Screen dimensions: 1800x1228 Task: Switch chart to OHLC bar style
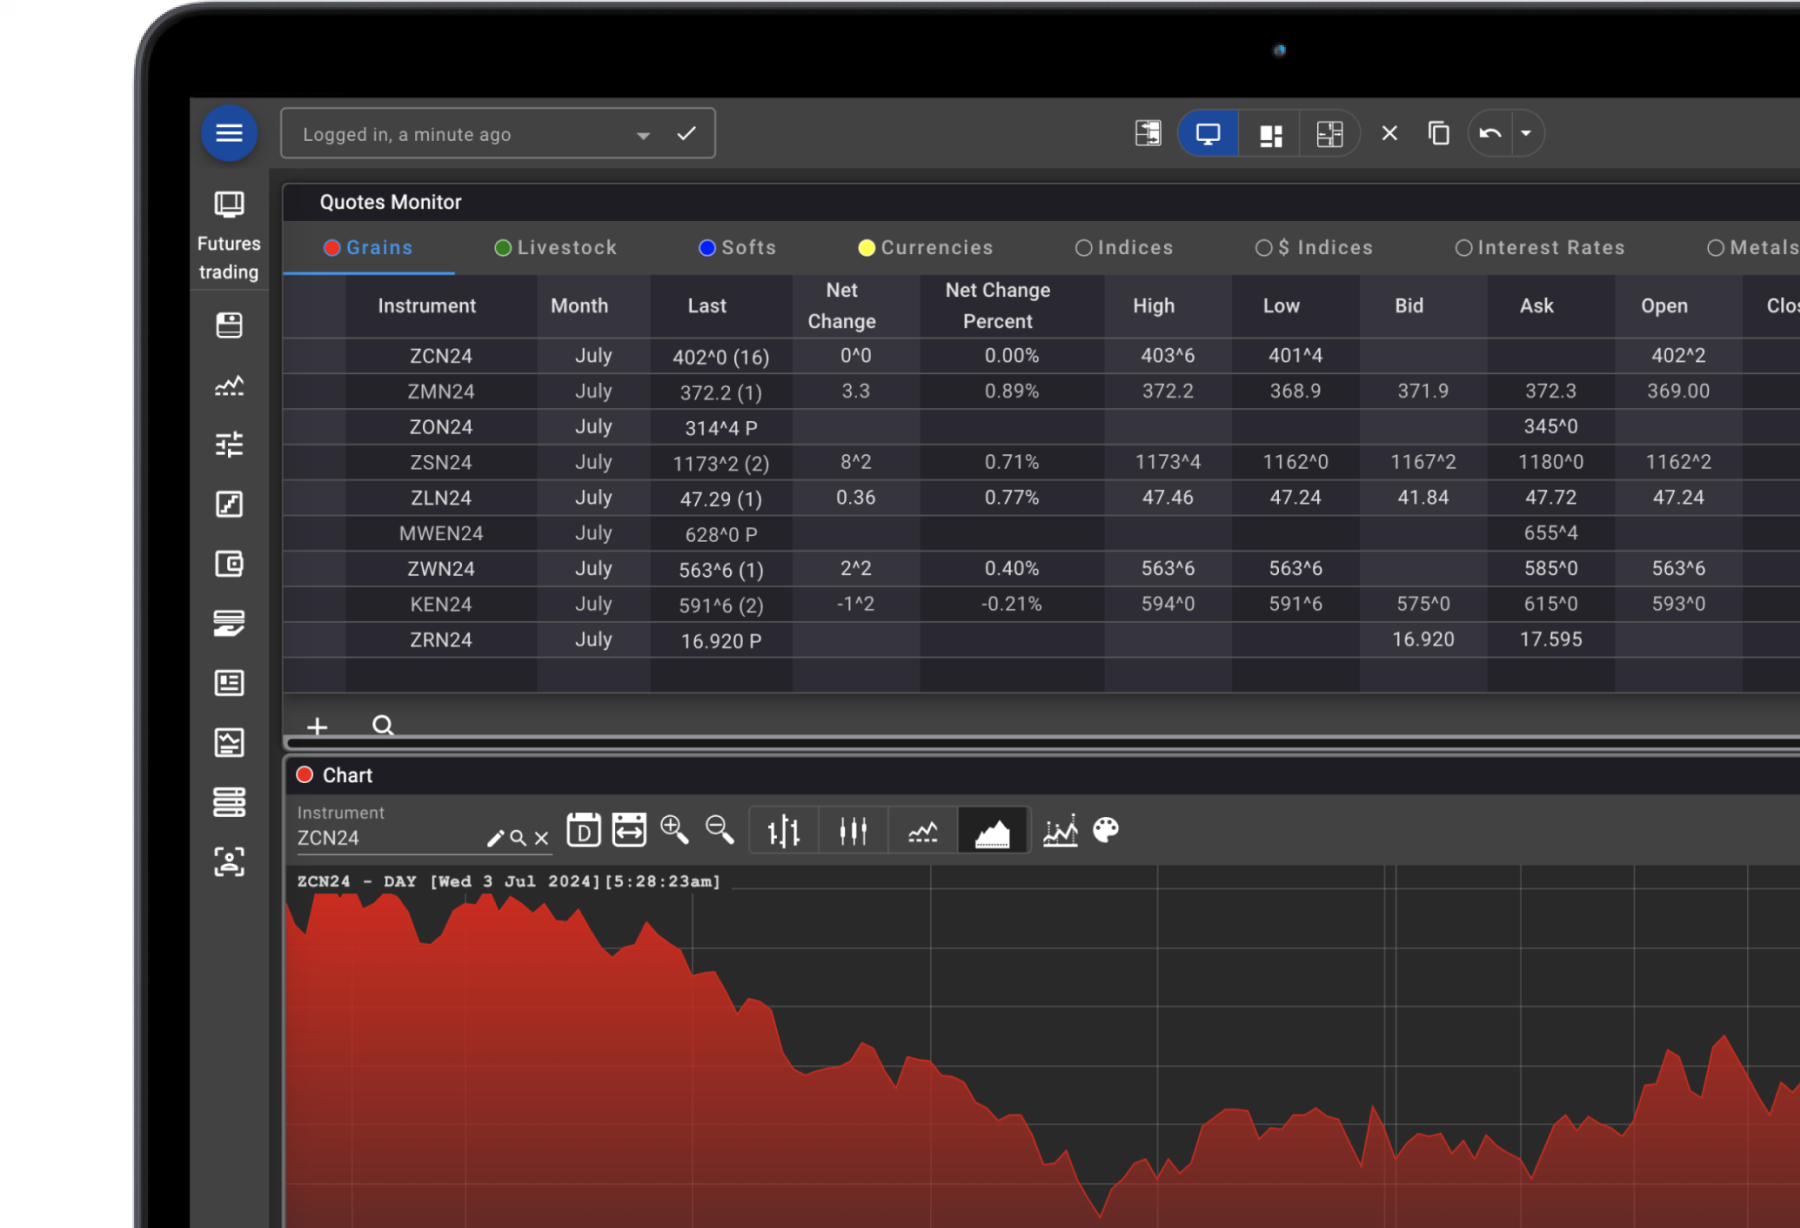783,831
